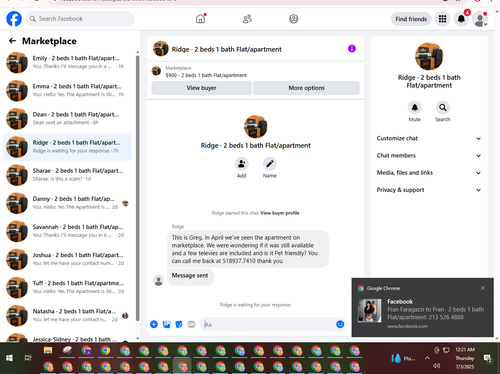Image resolution: width=500 pixels, height=374 pixels.
Task: Open the emoji picker smiley
Action: tap(340, 324)
